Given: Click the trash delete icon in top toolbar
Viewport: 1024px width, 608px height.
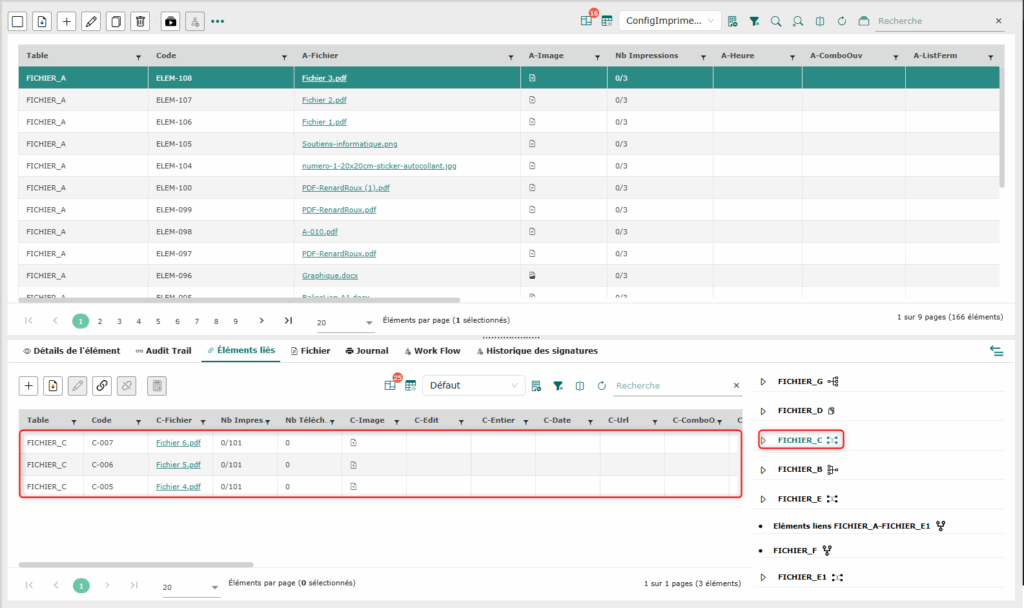Looking at the screenshot, I should click(141, 21).
